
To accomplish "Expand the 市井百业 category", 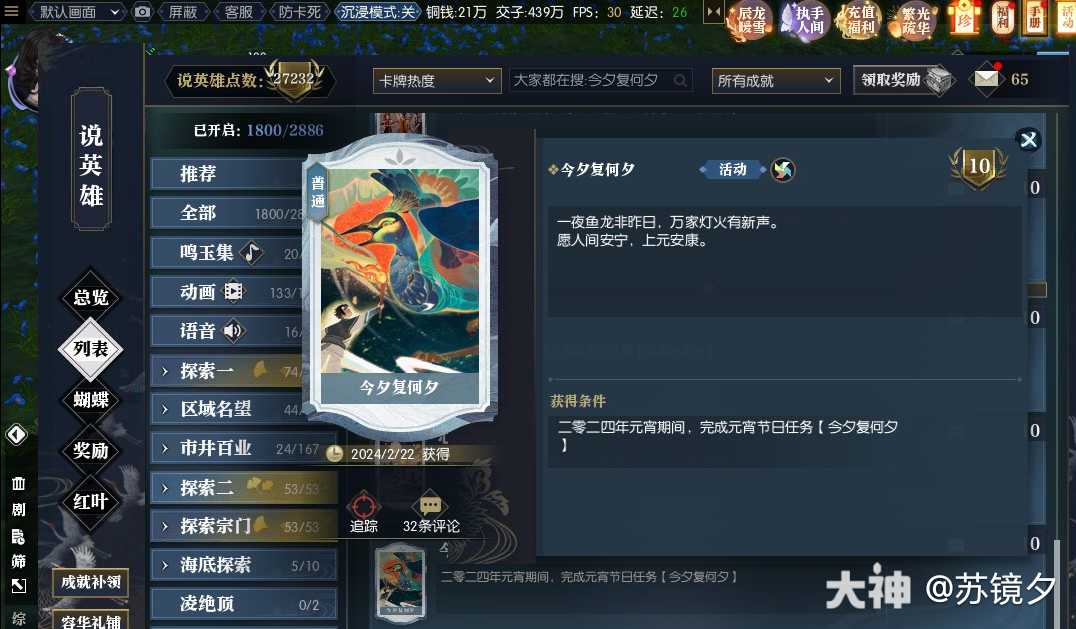I will click(x=244, y=449).
